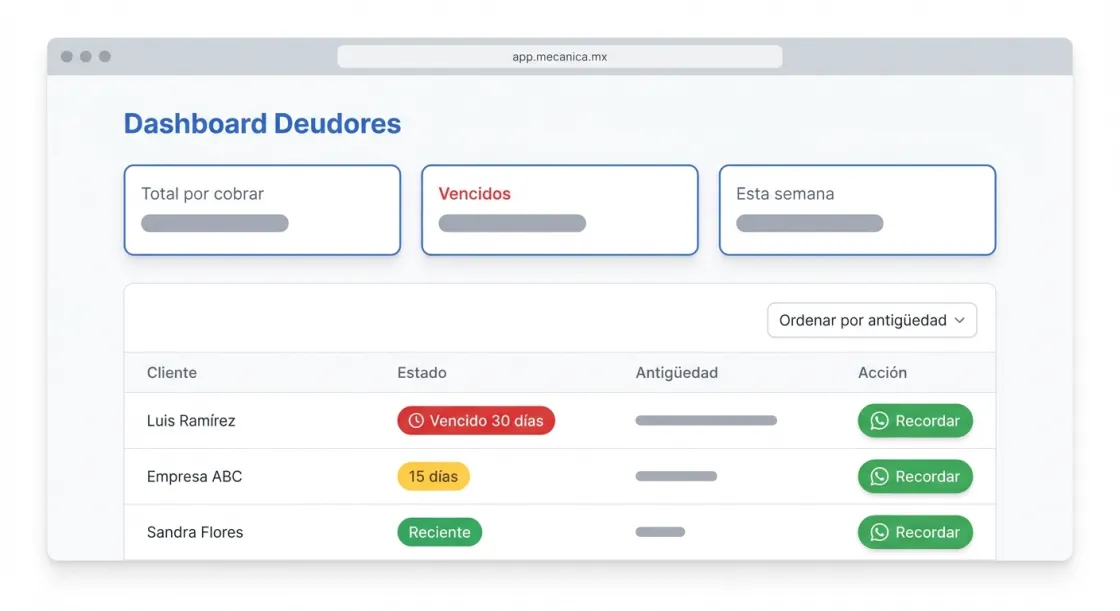This screenshot has width=1120, height=611.
Task: Click the Acción column header
Action: click(882, 372)
